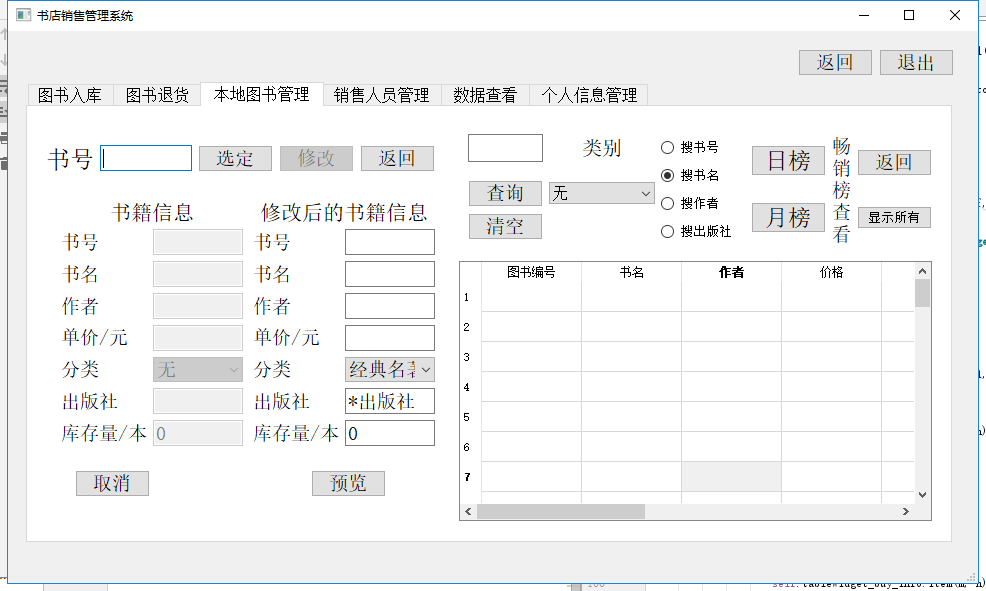Click the table horizontal scrollbar thumb
Screen dimensions: 986x591
tap(561, 512)
